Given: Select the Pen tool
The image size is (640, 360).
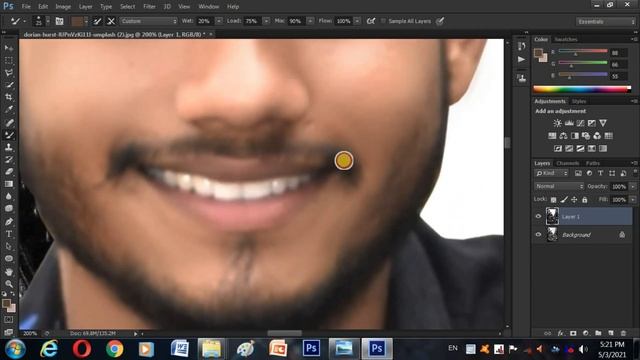Looking at the screenshot, I should tap(9, 222).
